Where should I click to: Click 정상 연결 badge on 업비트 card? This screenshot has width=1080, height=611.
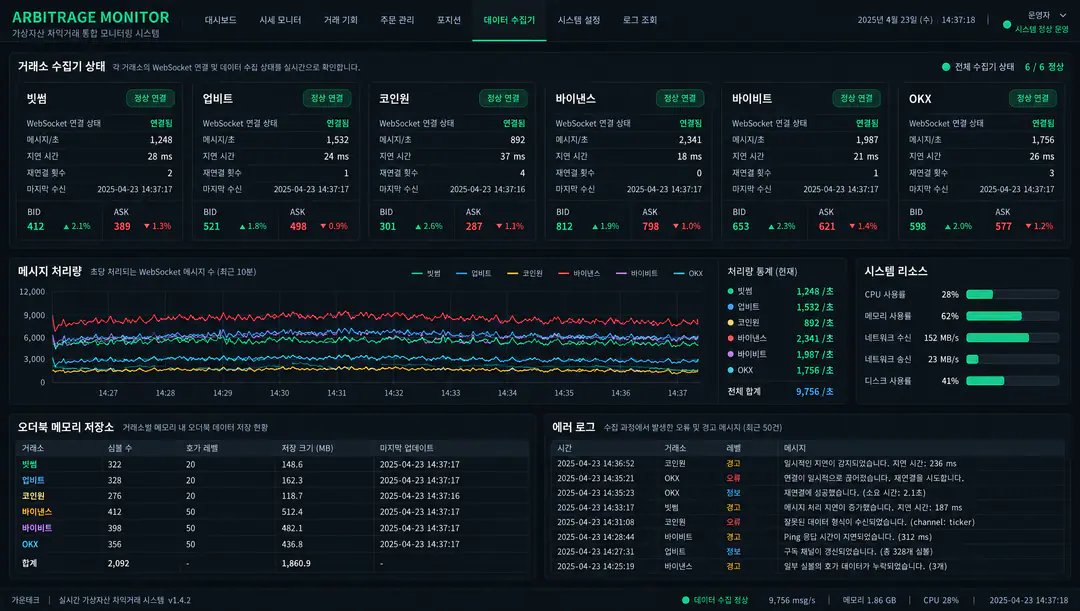pos(326,99)
